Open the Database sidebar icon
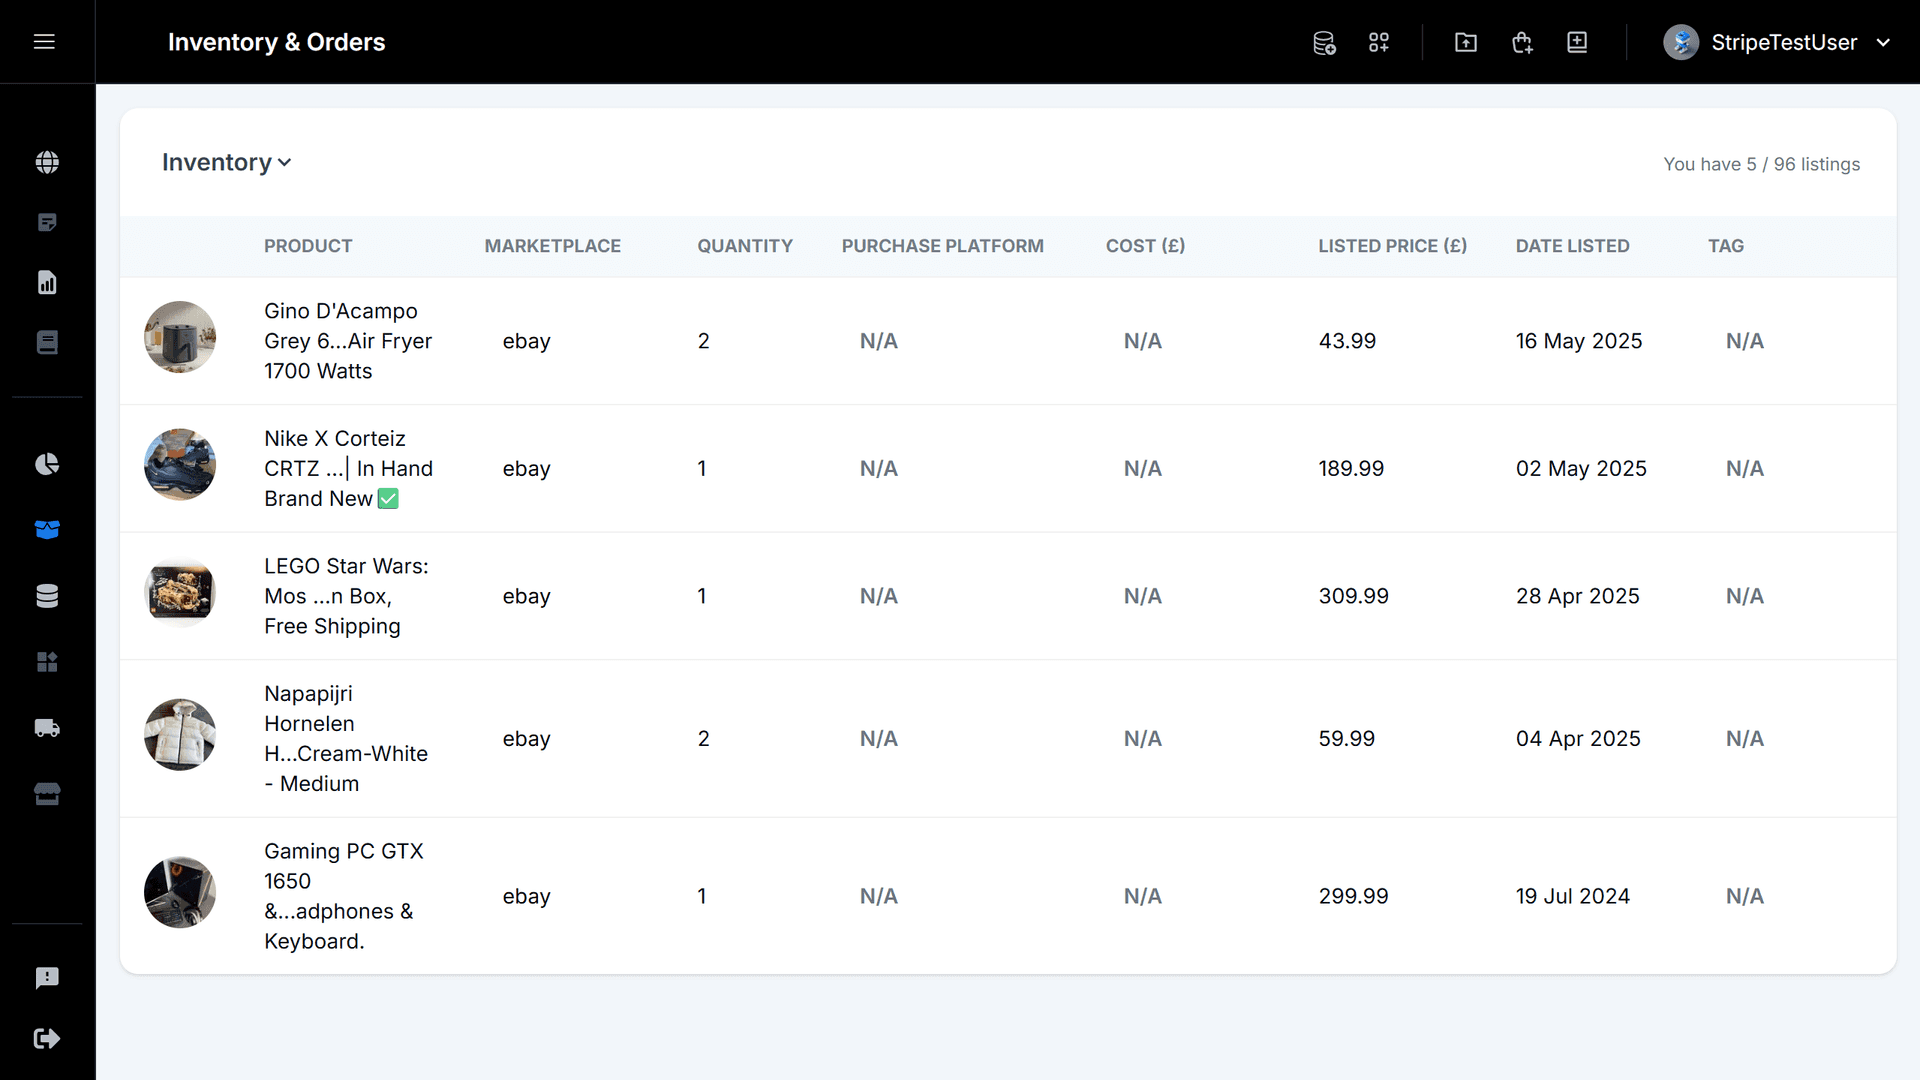The width and height of the screenshot is (1920, 1080). [x=47, y=595]
